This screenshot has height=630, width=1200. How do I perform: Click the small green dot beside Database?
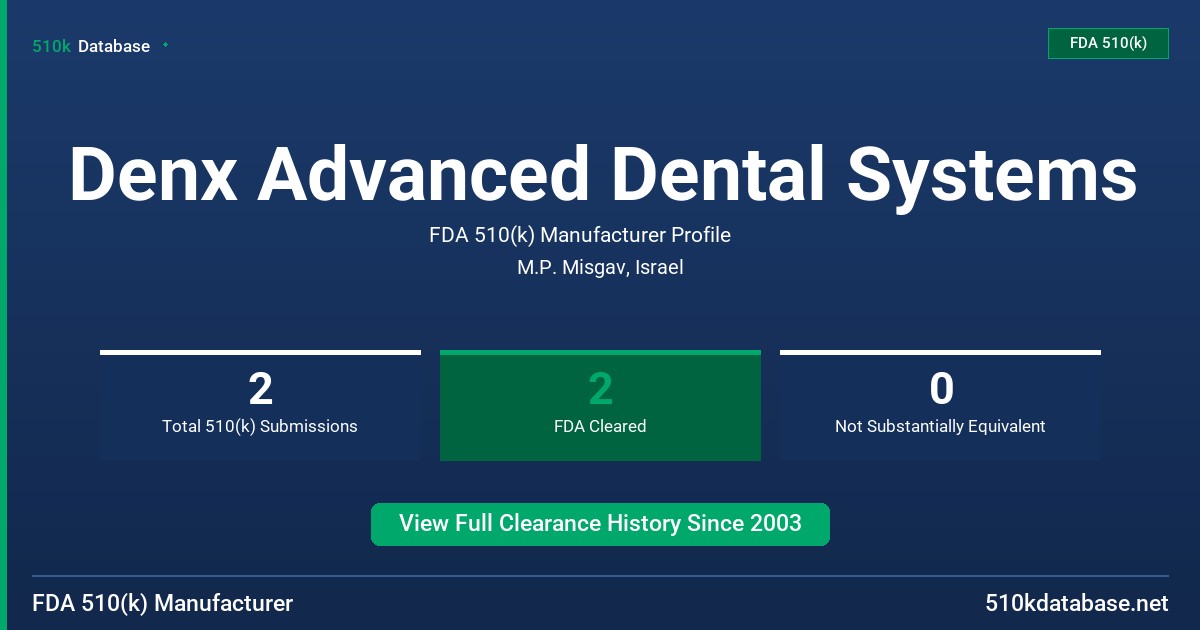(165, 45)
